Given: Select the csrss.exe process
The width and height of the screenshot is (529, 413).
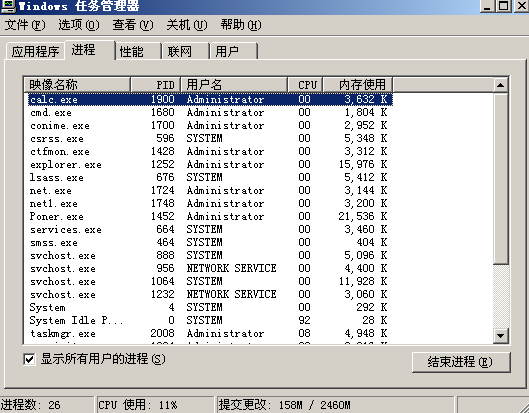Looking at the screenshot, I should point(210,138).
